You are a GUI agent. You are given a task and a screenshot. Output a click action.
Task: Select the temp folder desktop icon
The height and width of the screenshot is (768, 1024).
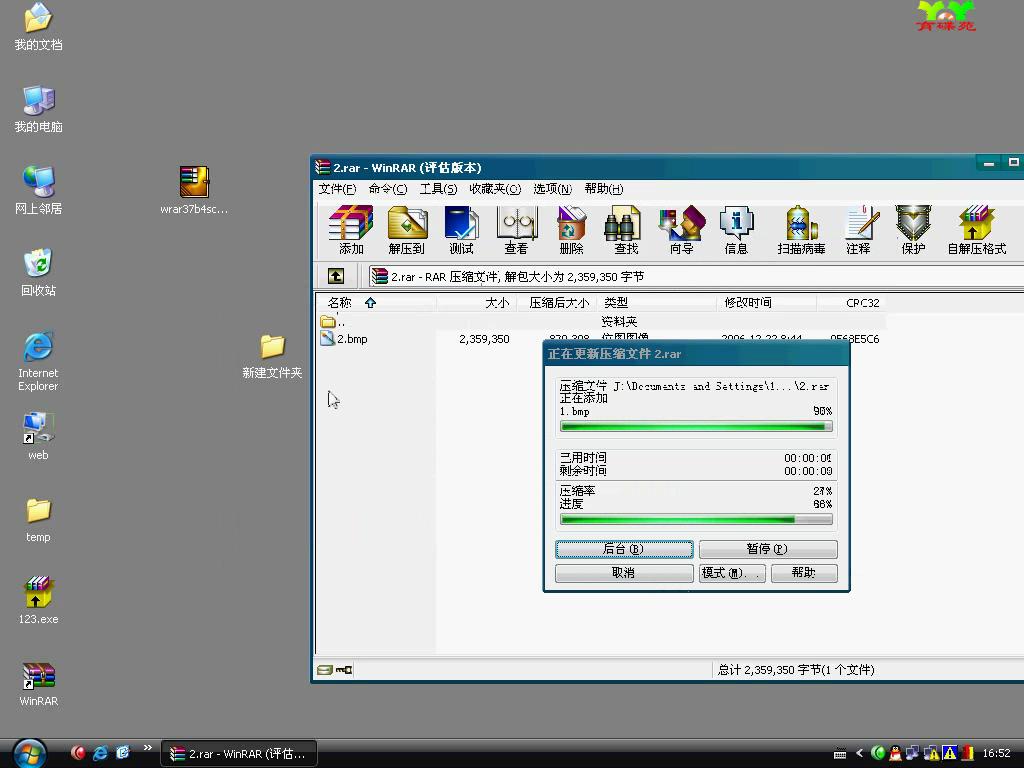point(38,519)
